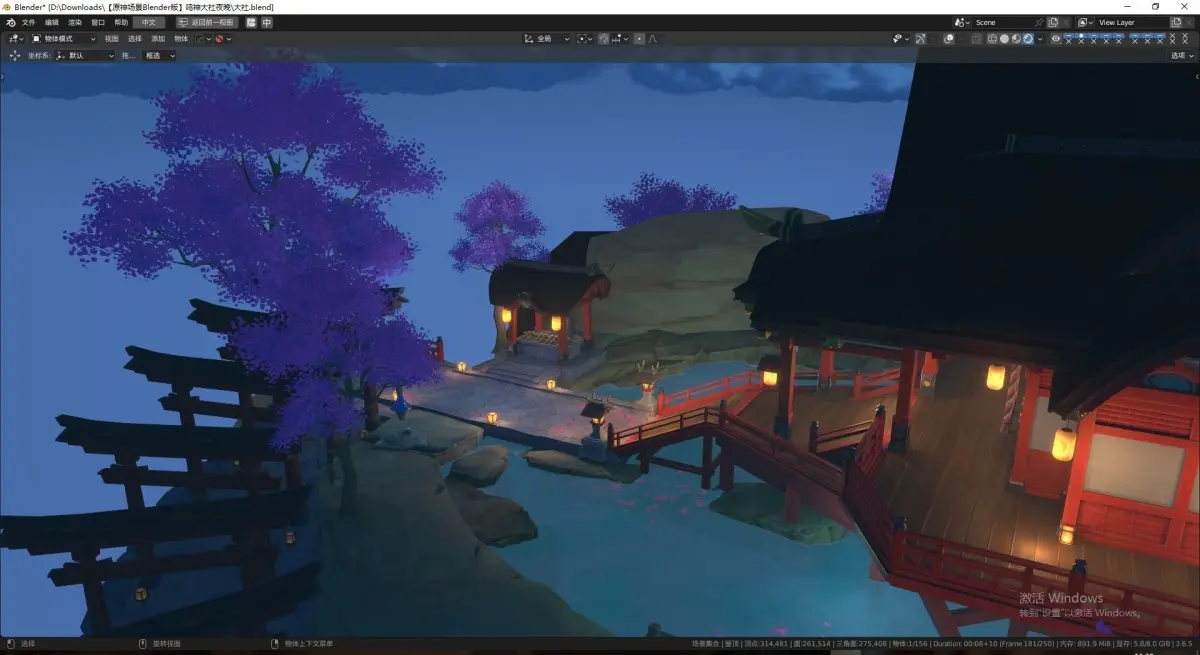Toggle the snapping magnet icon
The image size is (1200, 655).
coord(604,39)
